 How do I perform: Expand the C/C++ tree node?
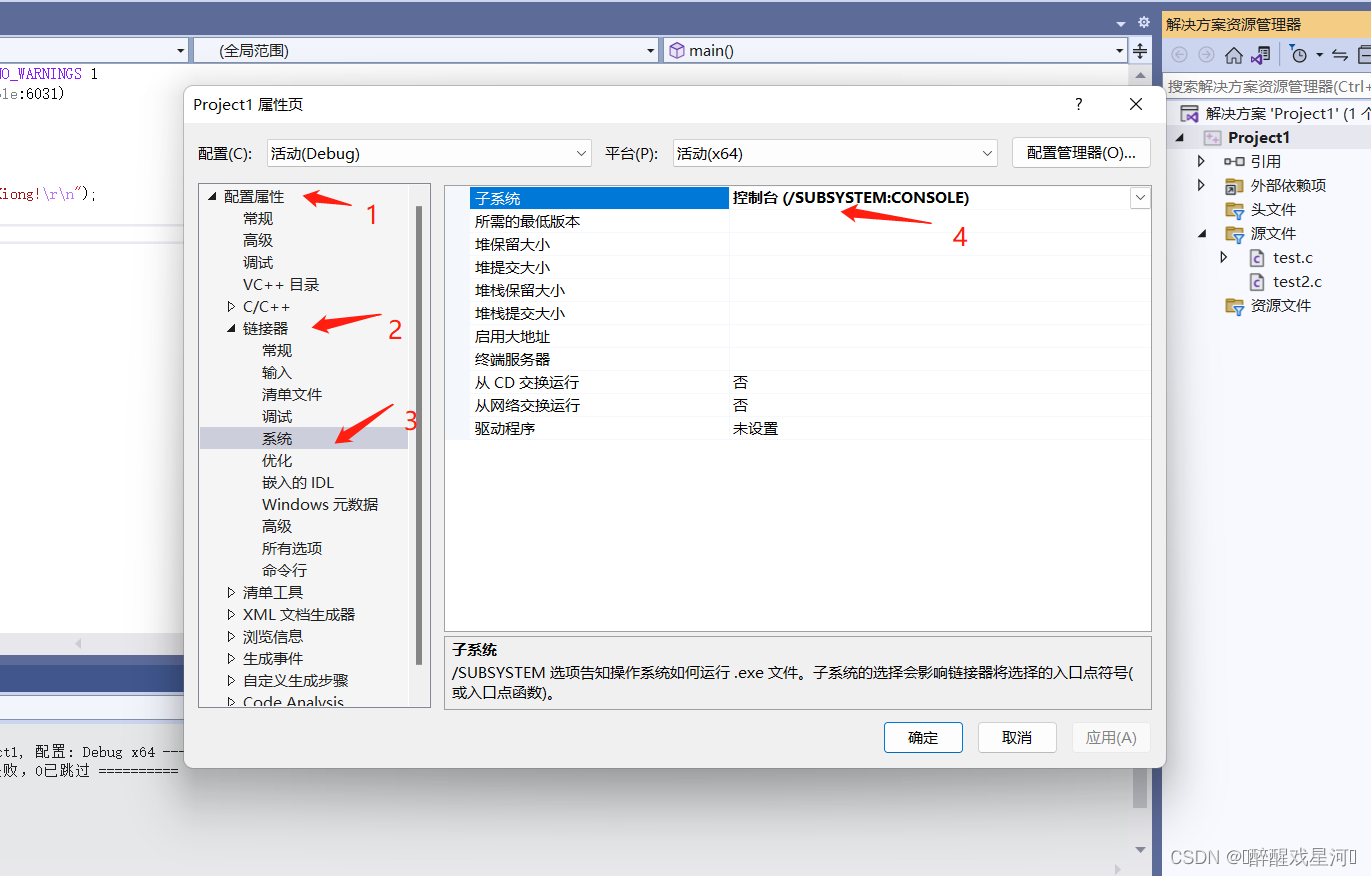point(231,306)
